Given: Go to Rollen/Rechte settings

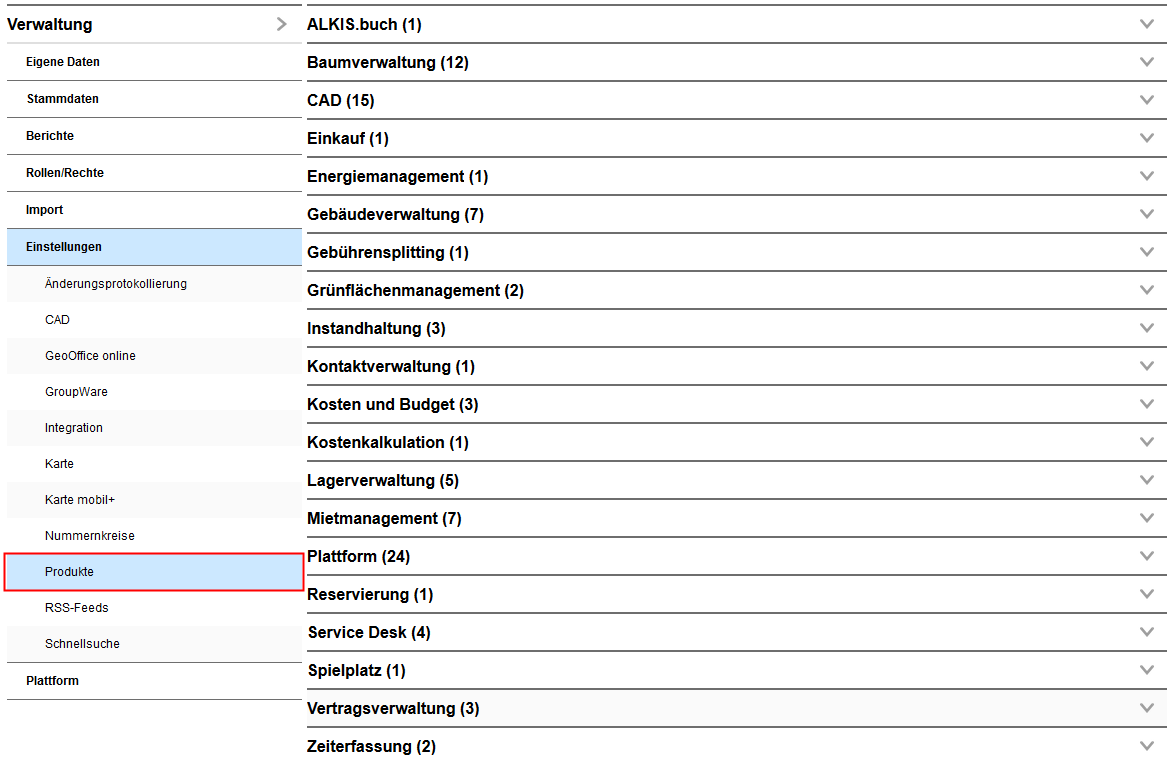Looking at the screenshot, I should pos(65,173).
